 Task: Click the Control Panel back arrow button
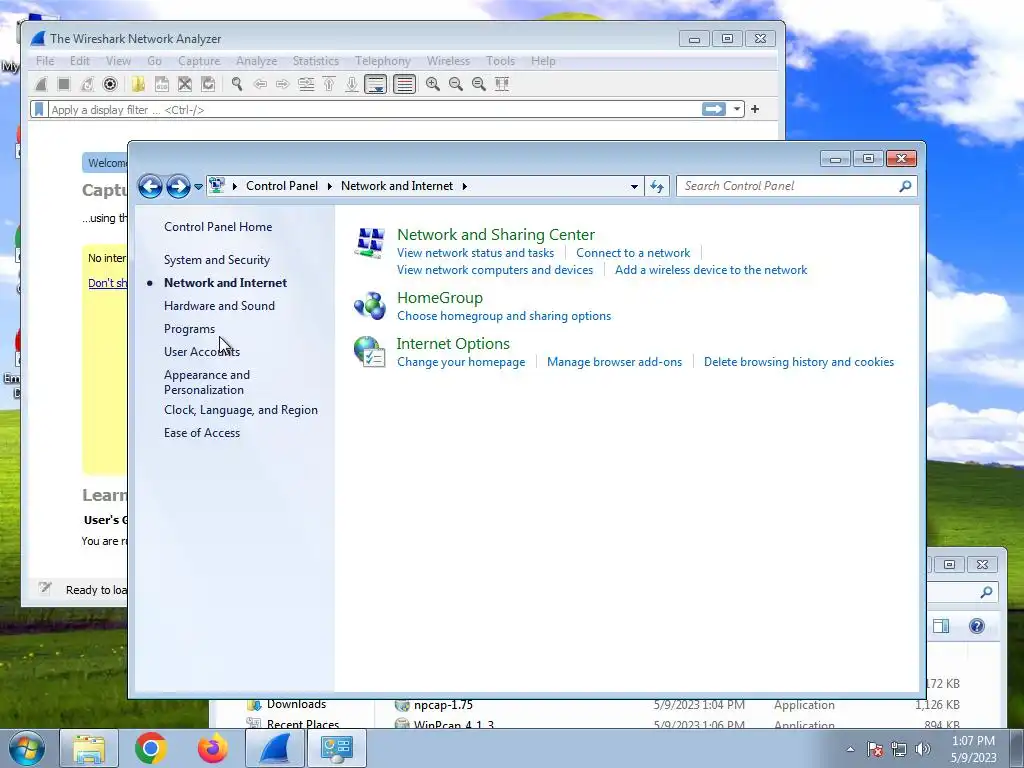150,186
